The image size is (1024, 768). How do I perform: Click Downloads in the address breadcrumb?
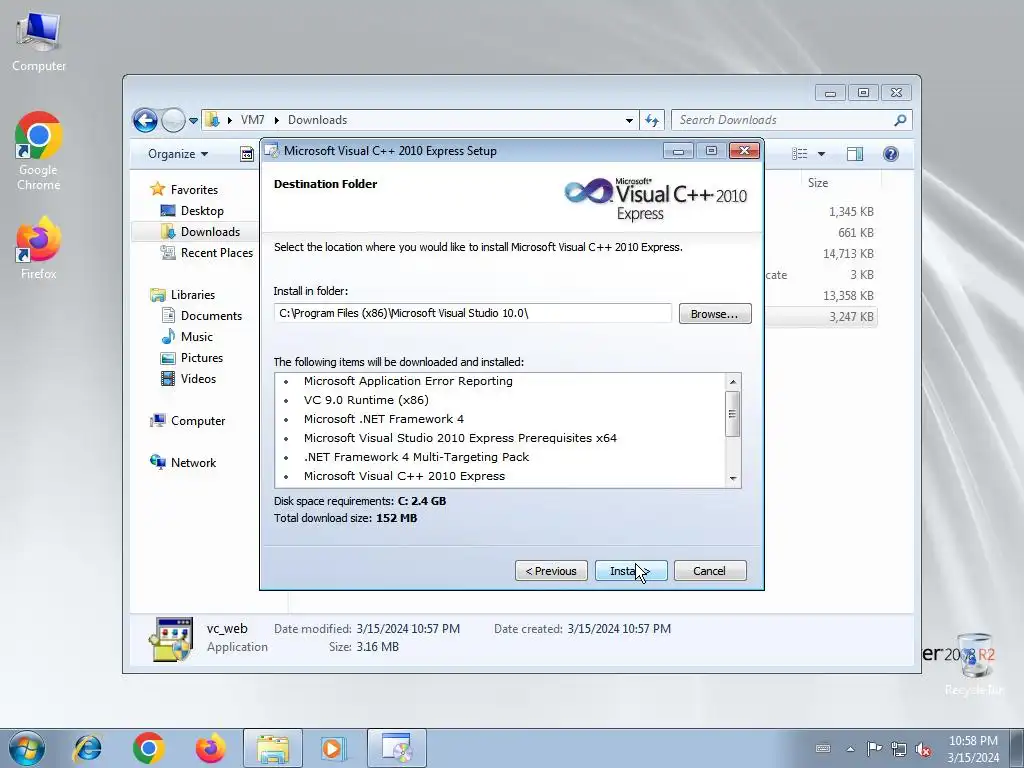(317, 120)
